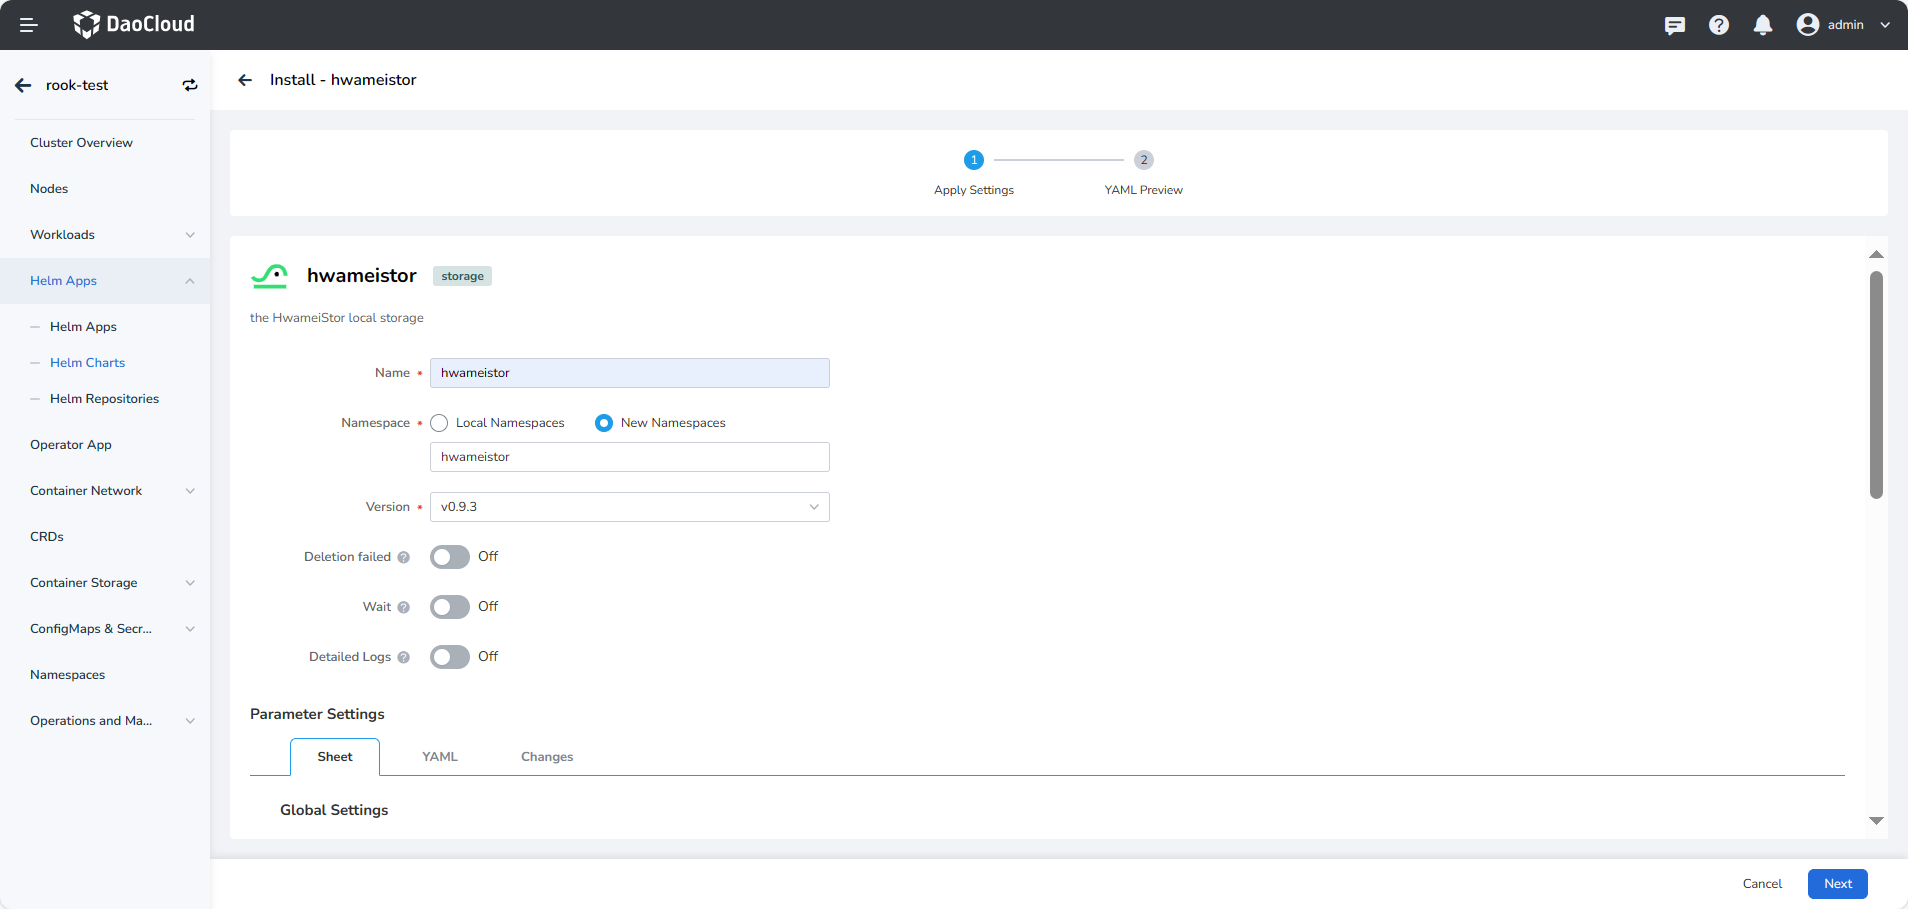Viewport: 1908px width, 909px height.
Task: Switch to the YAML tab
Action: [439, 757]
